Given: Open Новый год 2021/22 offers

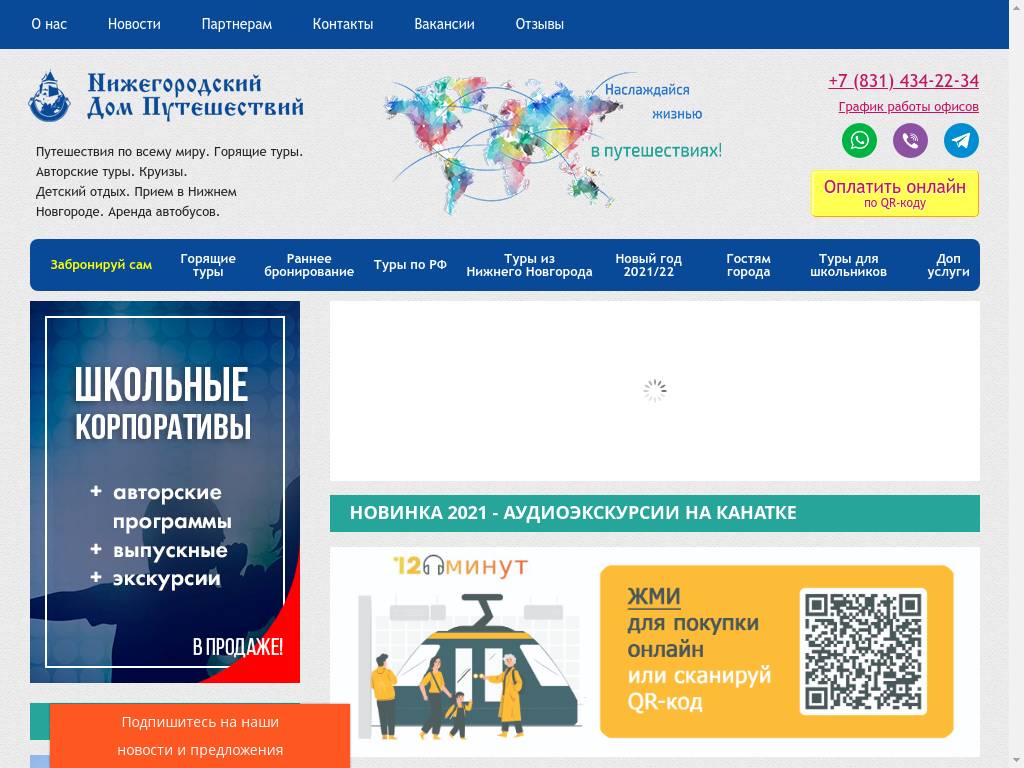Looking at the screenshot, I should point(648,265).
